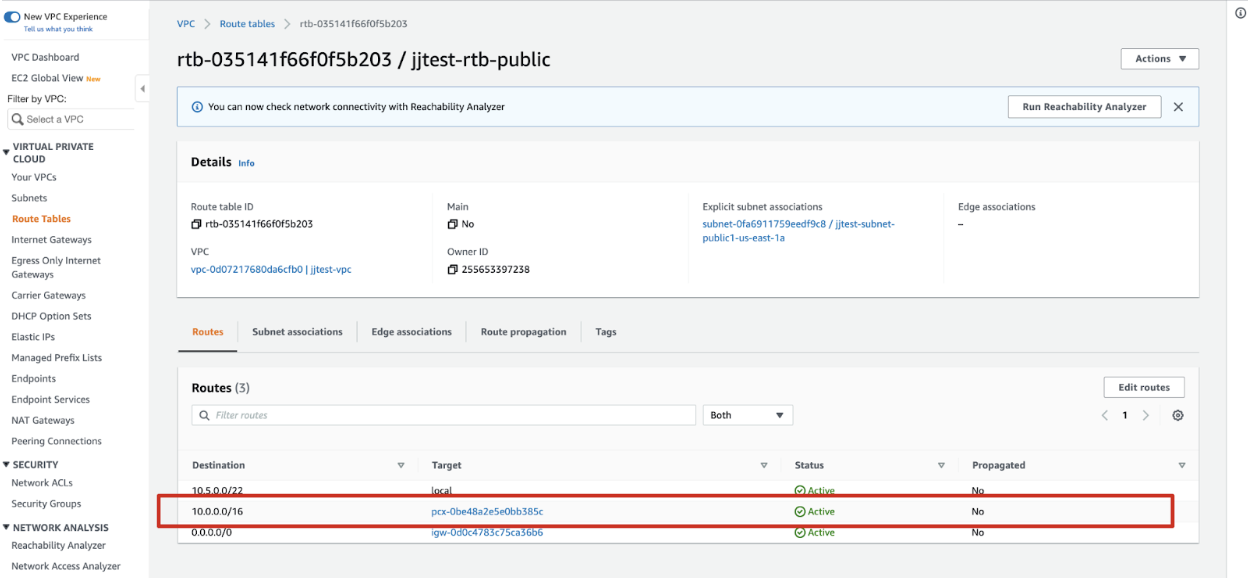1248x578 pixels.
Task: Sort routes by Status column arrow
Action: tap(941, 465)
